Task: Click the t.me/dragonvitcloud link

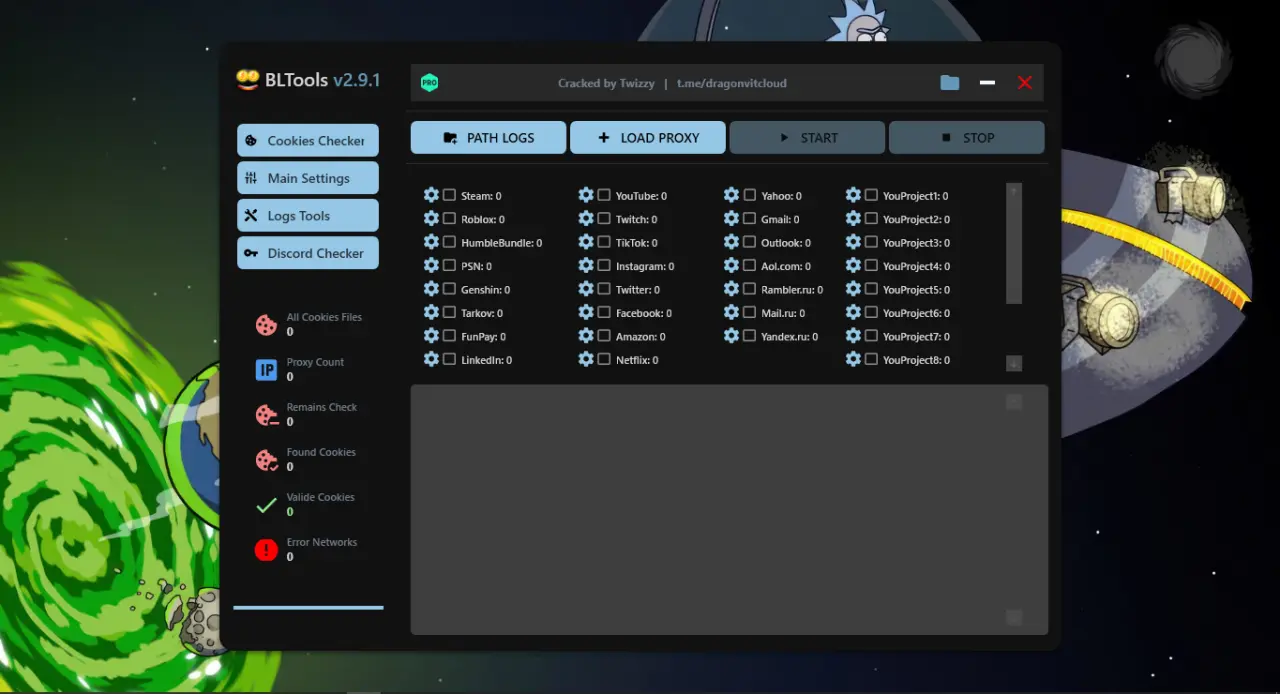Action: click(732, 83)
